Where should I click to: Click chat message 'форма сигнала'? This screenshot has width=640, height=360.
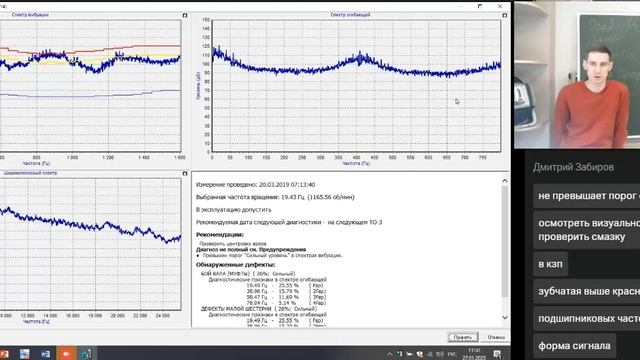tap(574, 346)
